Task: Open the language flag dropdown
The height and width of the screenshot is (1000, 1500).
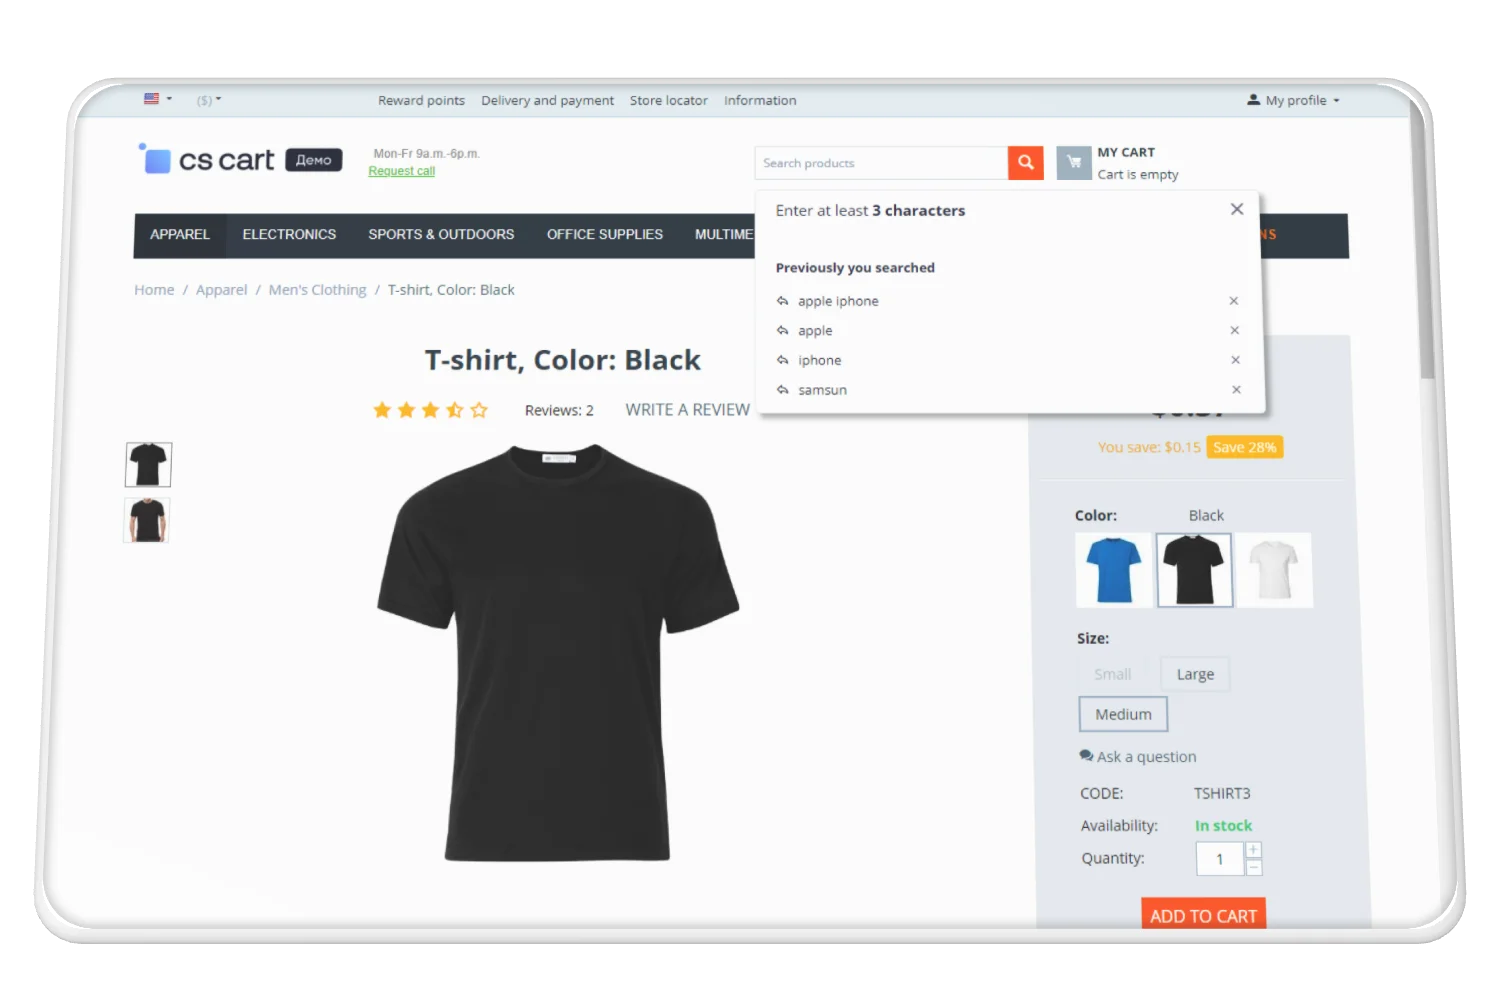Action: point(158,99)
